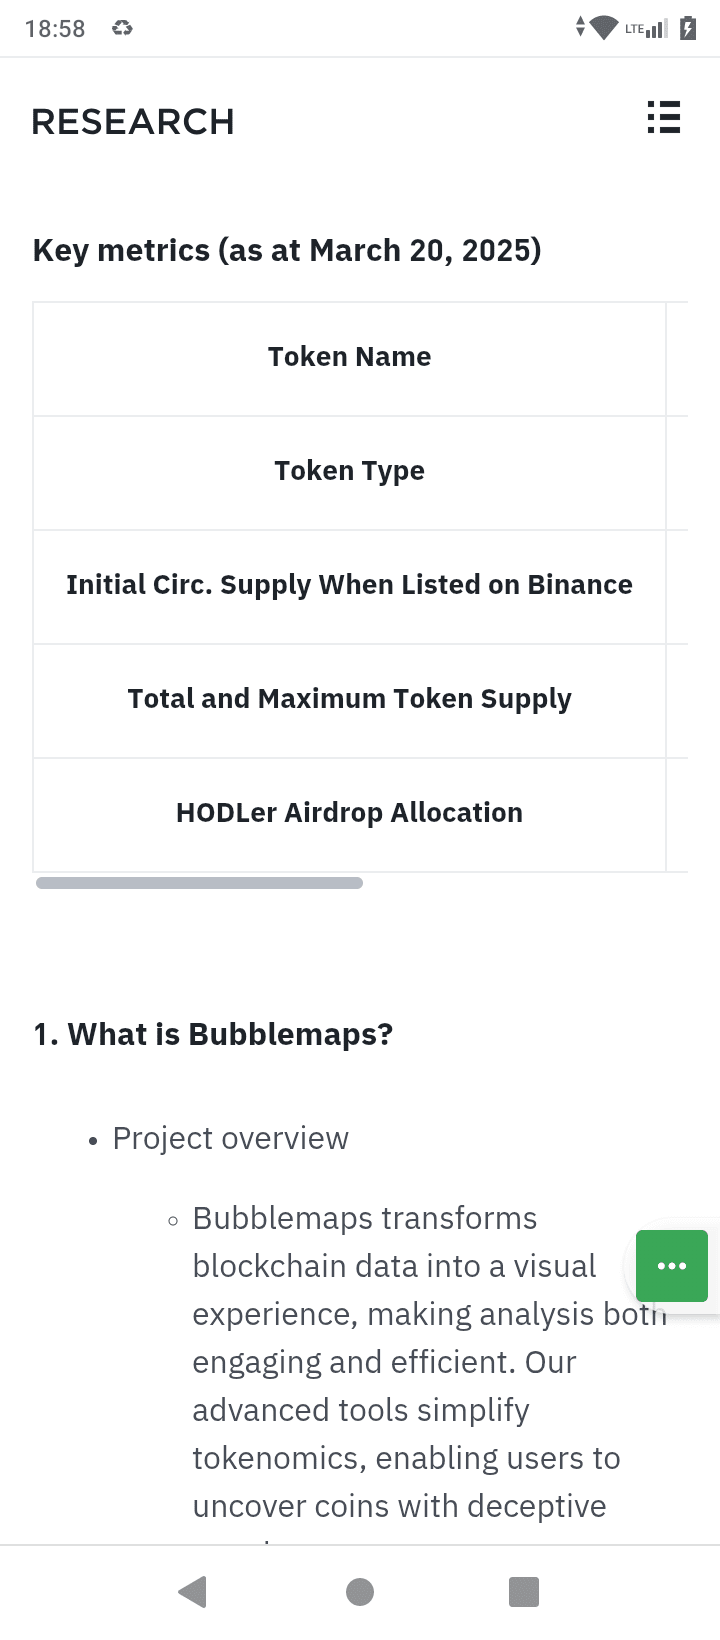720x1640 pixels.
Task: Tap the Key metrics section heading
Action: (287, 250)
